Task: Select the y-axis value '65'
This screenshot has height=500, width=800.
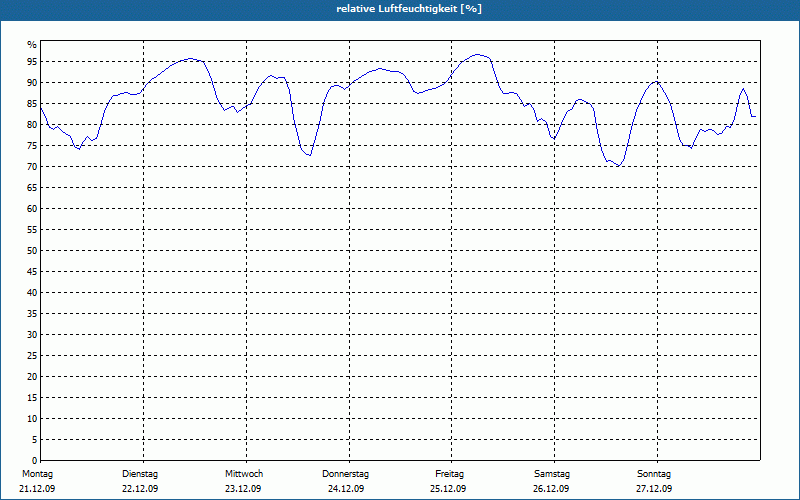Action: click(32, 188)
